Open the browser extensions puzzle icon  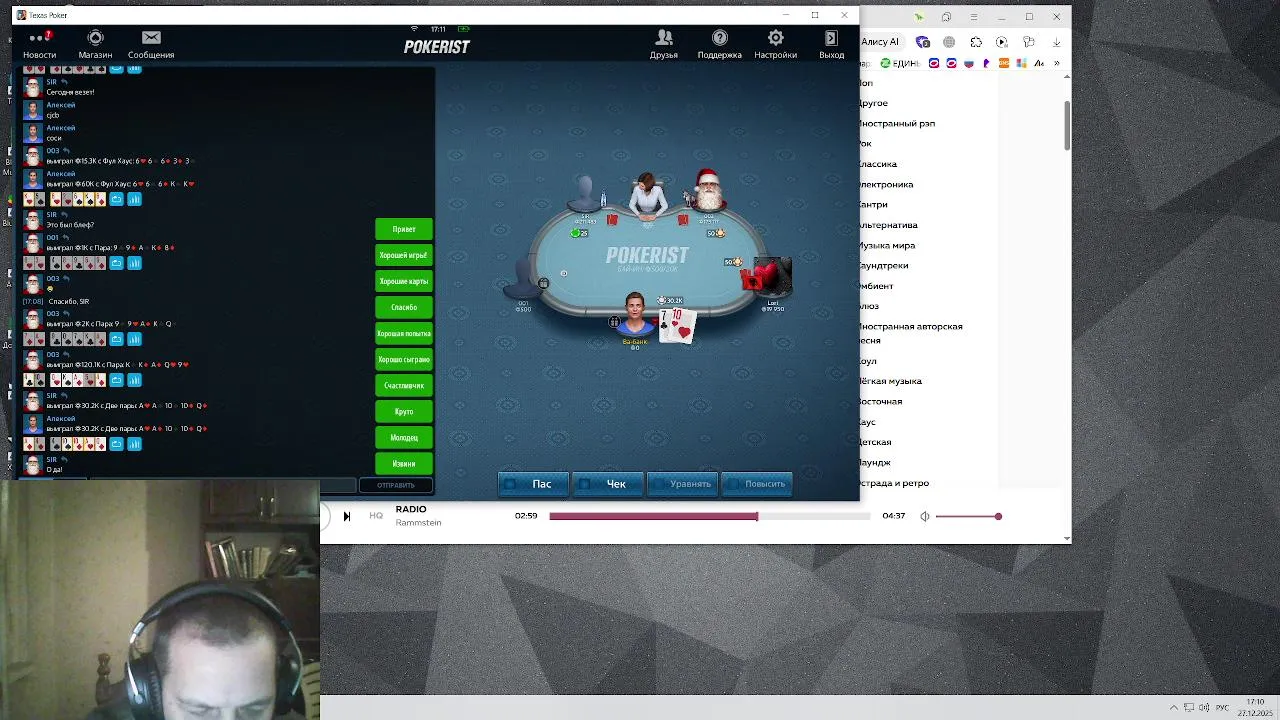[976, 42]
